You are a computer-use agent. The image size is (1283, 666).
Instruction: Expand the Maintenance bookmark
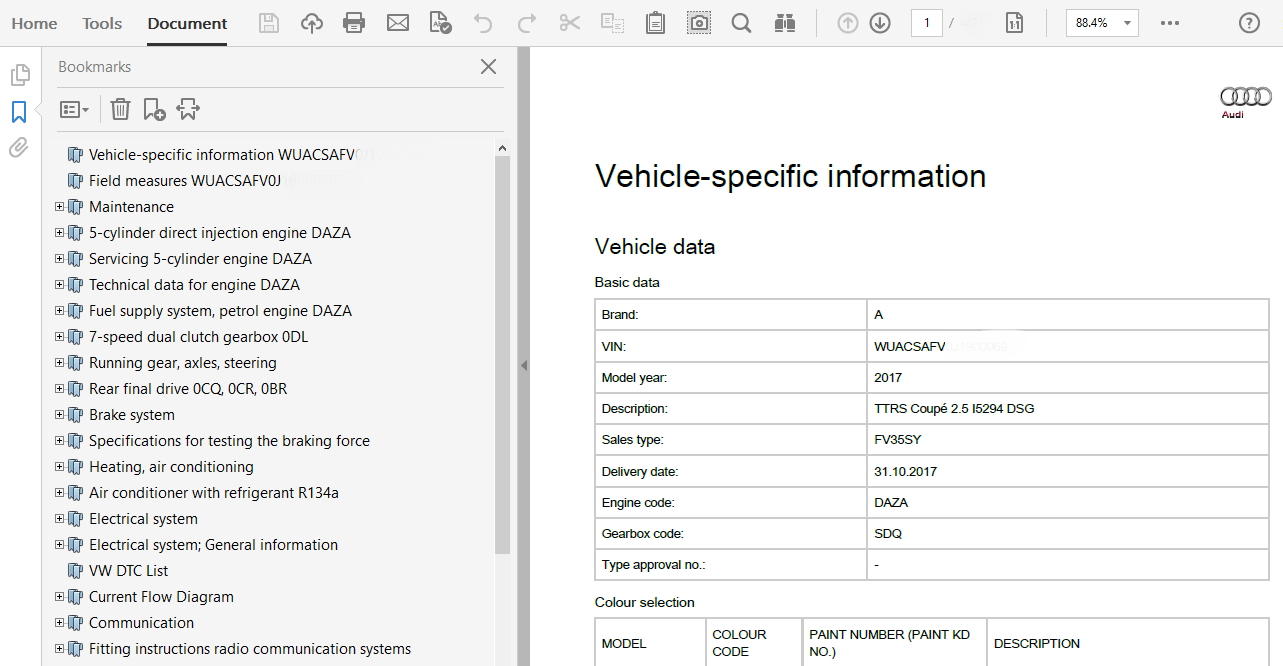pos(59,207)
